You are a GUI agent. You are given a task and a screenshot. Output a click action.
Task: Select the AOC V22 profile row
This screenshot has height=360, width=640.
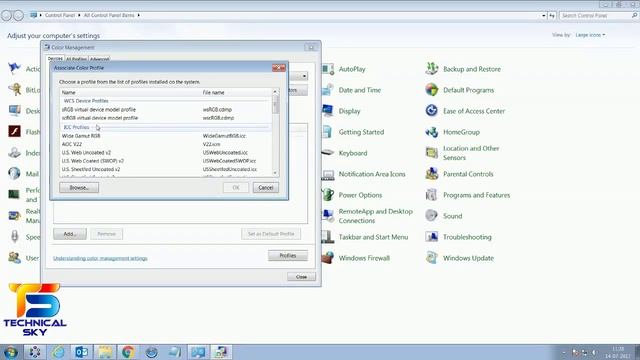pyautogui.click(x=166, y=144)
